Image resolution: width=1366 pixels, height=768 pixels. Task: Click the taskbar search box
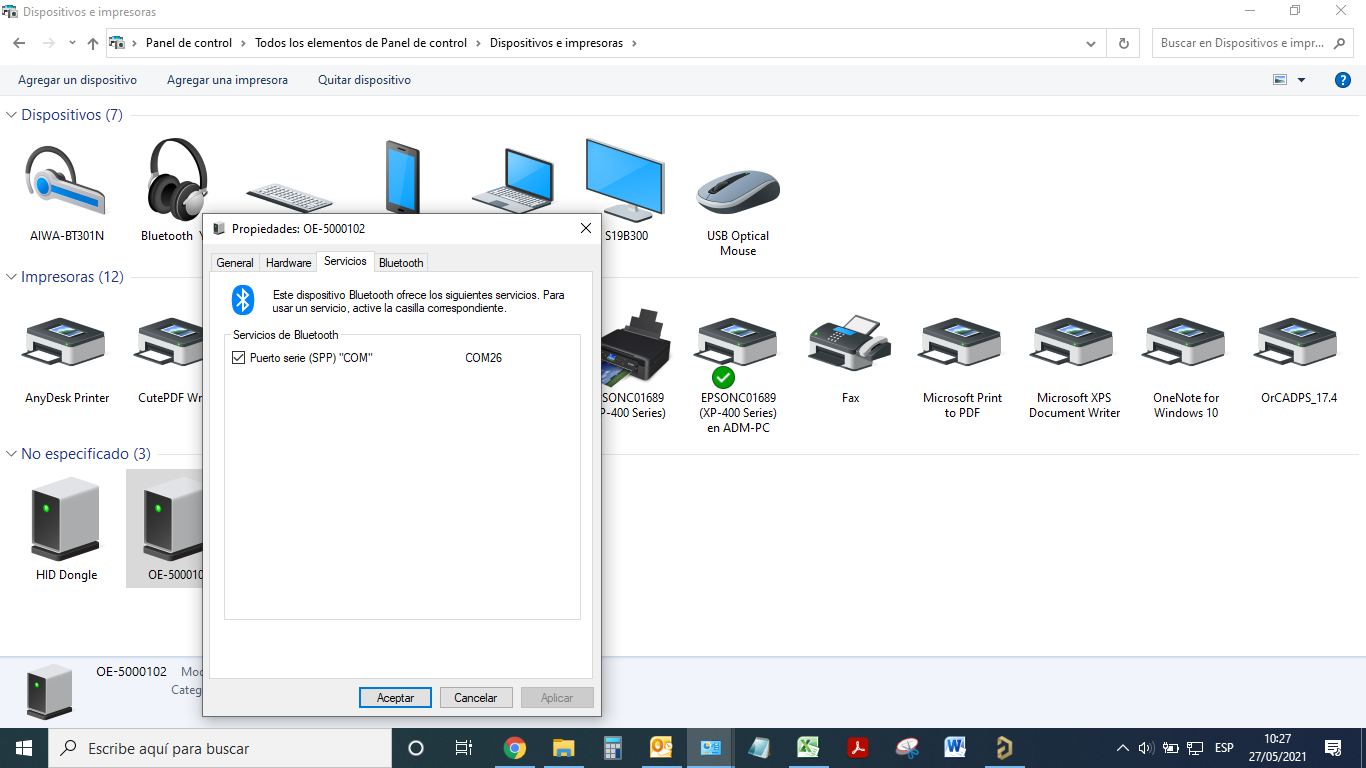tap(220, 748)
